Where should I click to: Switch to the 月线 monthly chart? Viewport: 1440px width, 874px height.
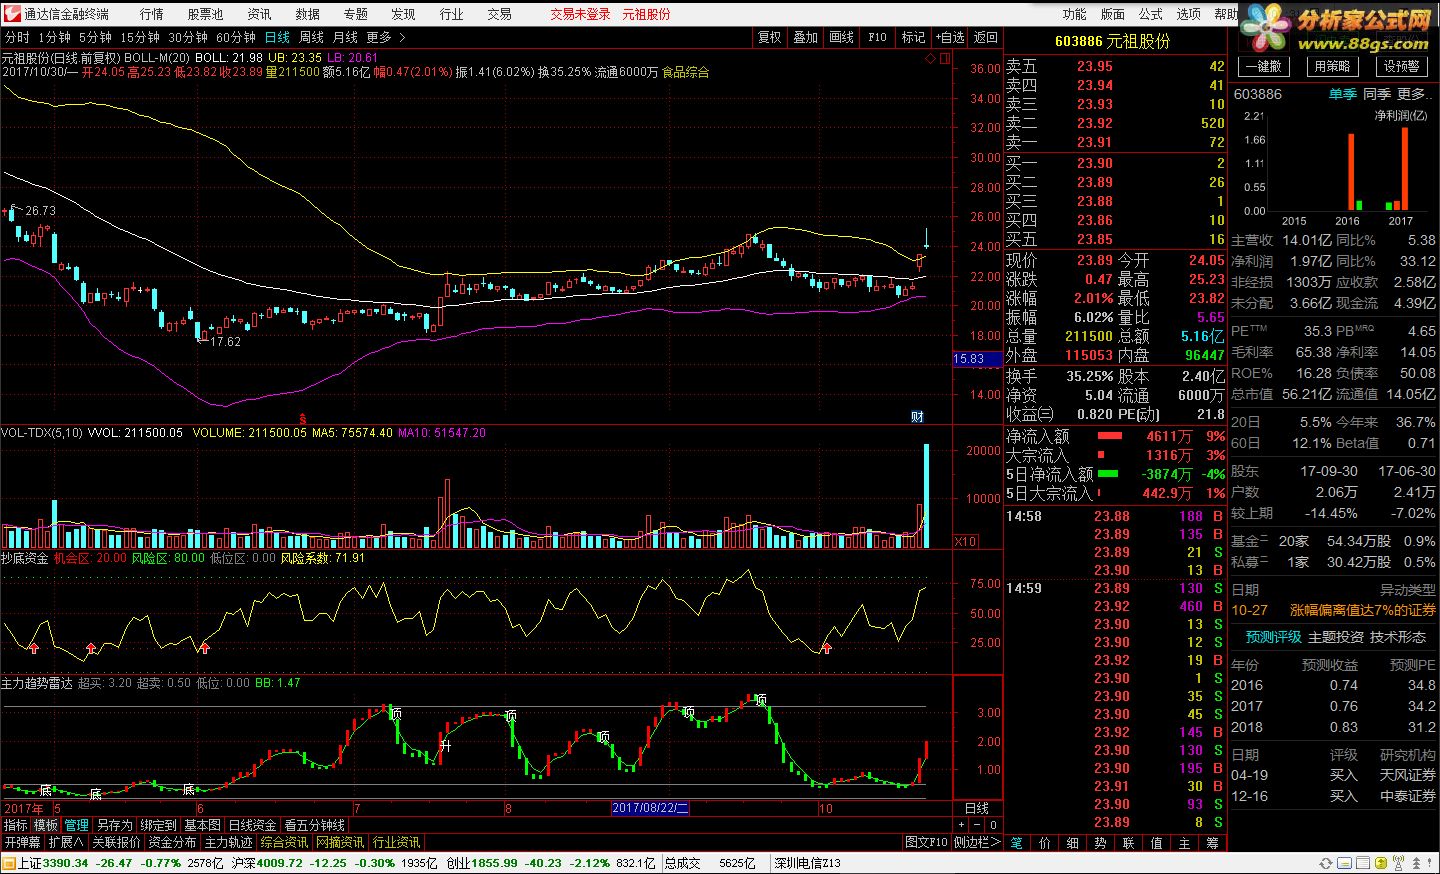point(345,37)
